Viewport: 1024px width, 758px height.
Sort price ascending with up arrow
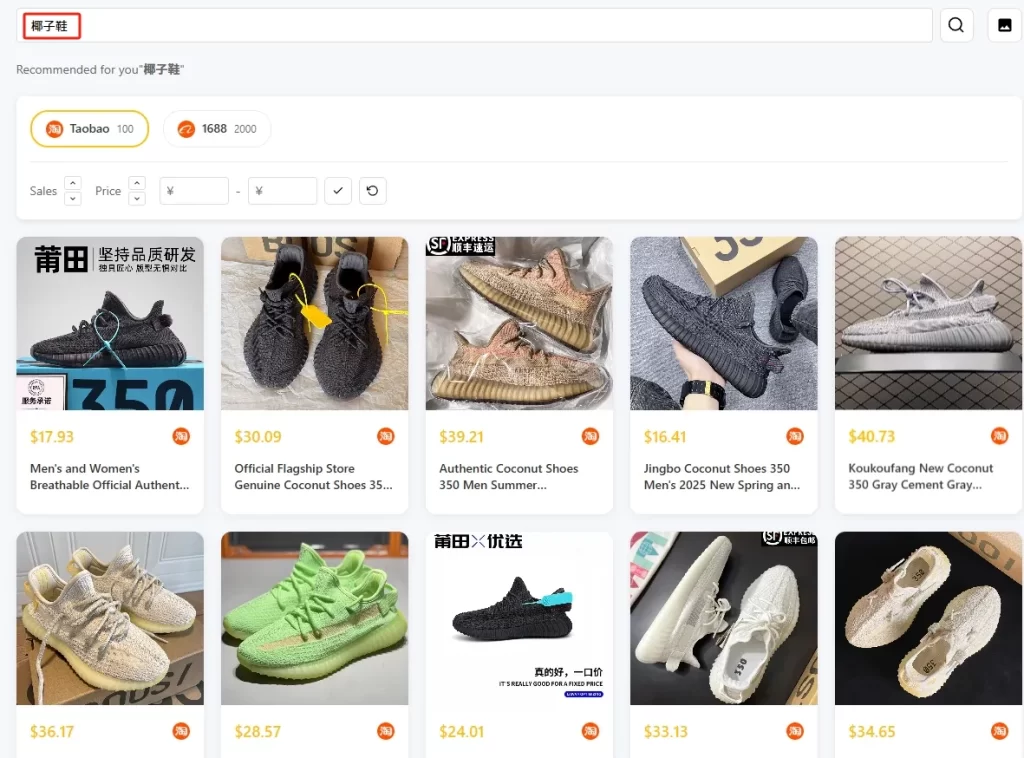(x=136, y=183)
